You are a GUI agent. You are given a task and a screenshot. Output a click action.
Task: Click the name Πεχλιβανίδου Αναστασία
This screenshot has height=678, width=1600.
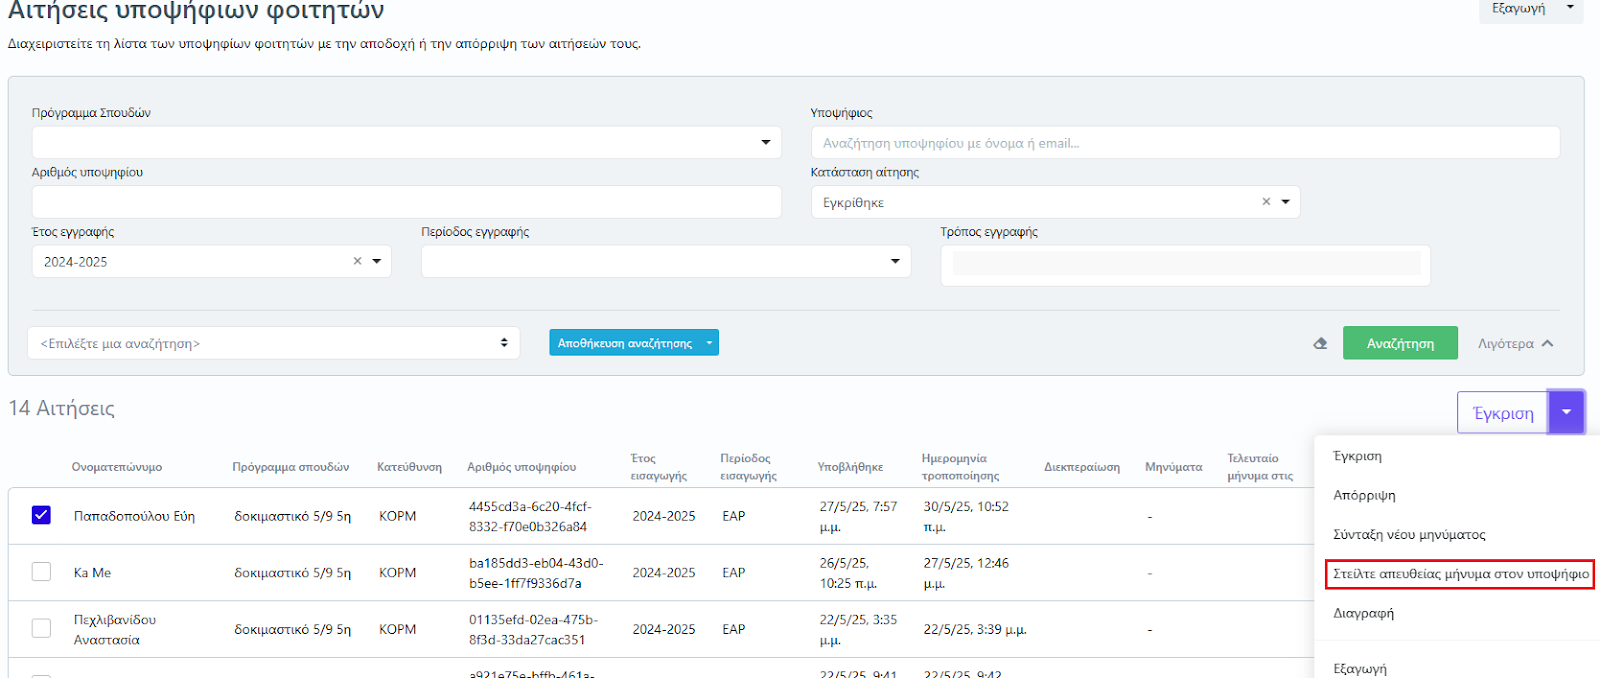(114, 629)
